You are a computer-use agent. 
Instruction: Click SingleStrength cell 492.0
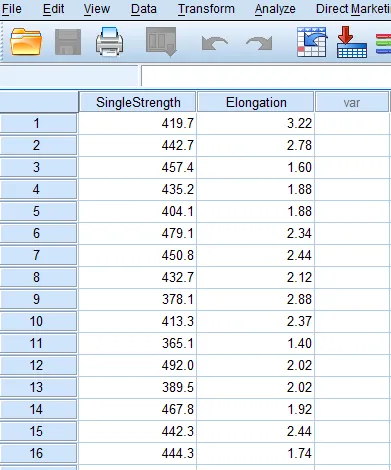[x=138, y=365]
